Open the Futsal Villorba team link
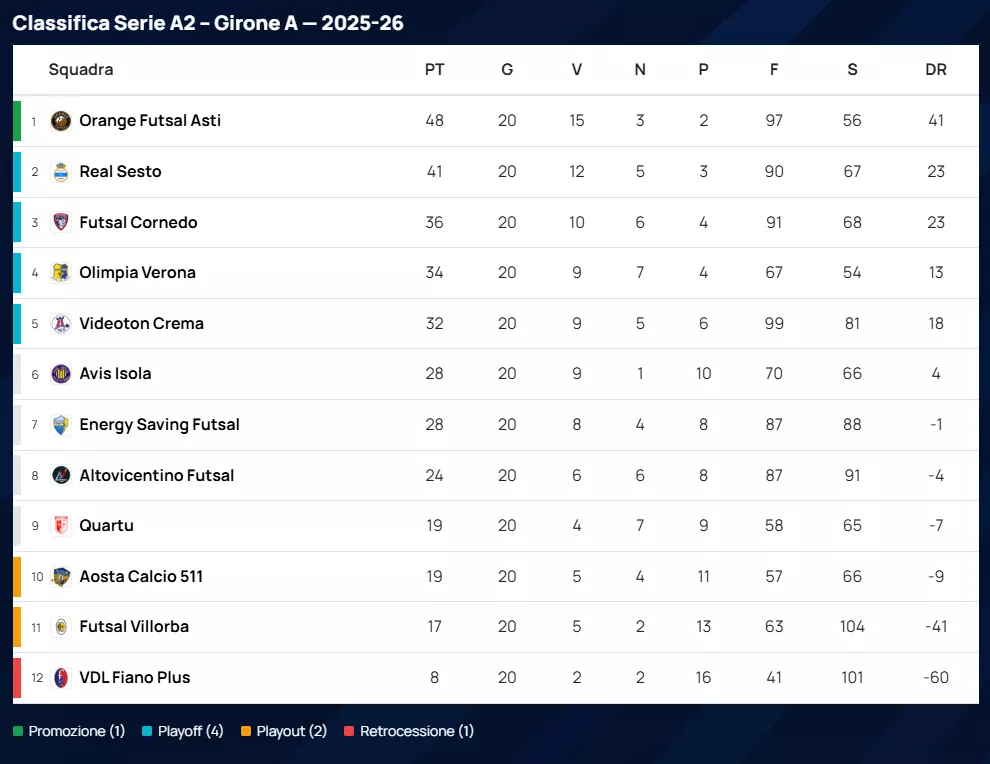The width and height of the screenshot is (990, 764). pyautogui.click(x=134, y=627)
